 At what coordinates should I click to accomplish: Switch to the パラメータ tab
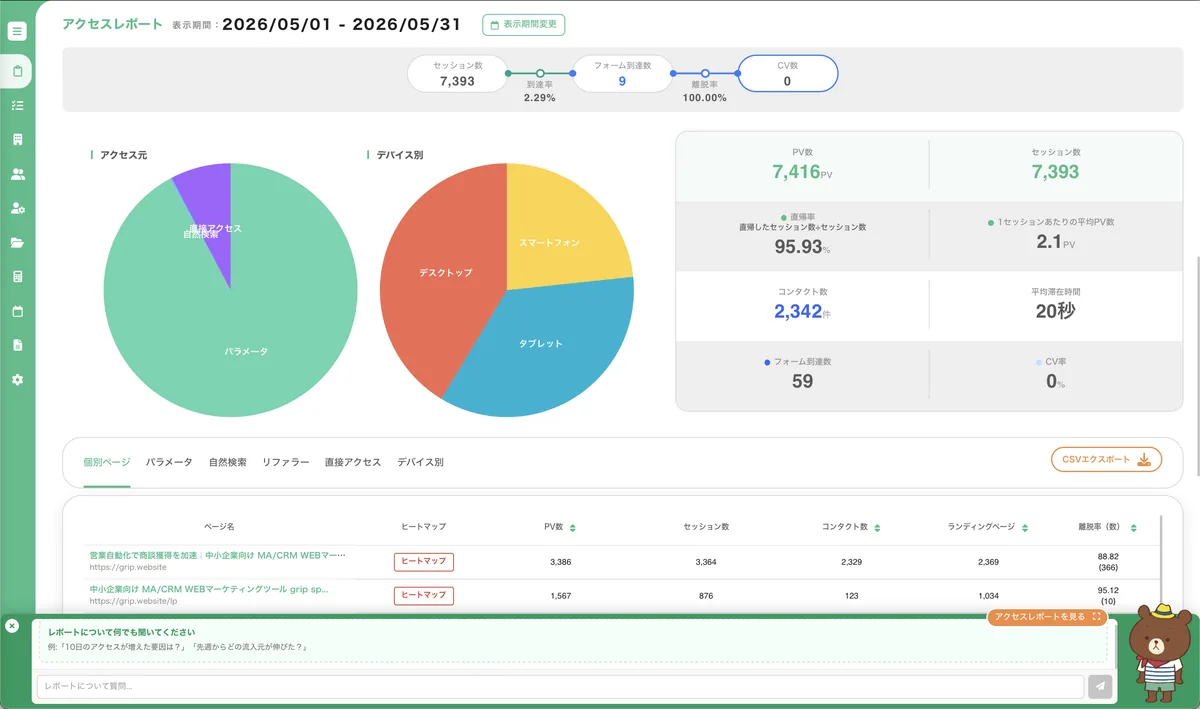[x=169, y=463]
